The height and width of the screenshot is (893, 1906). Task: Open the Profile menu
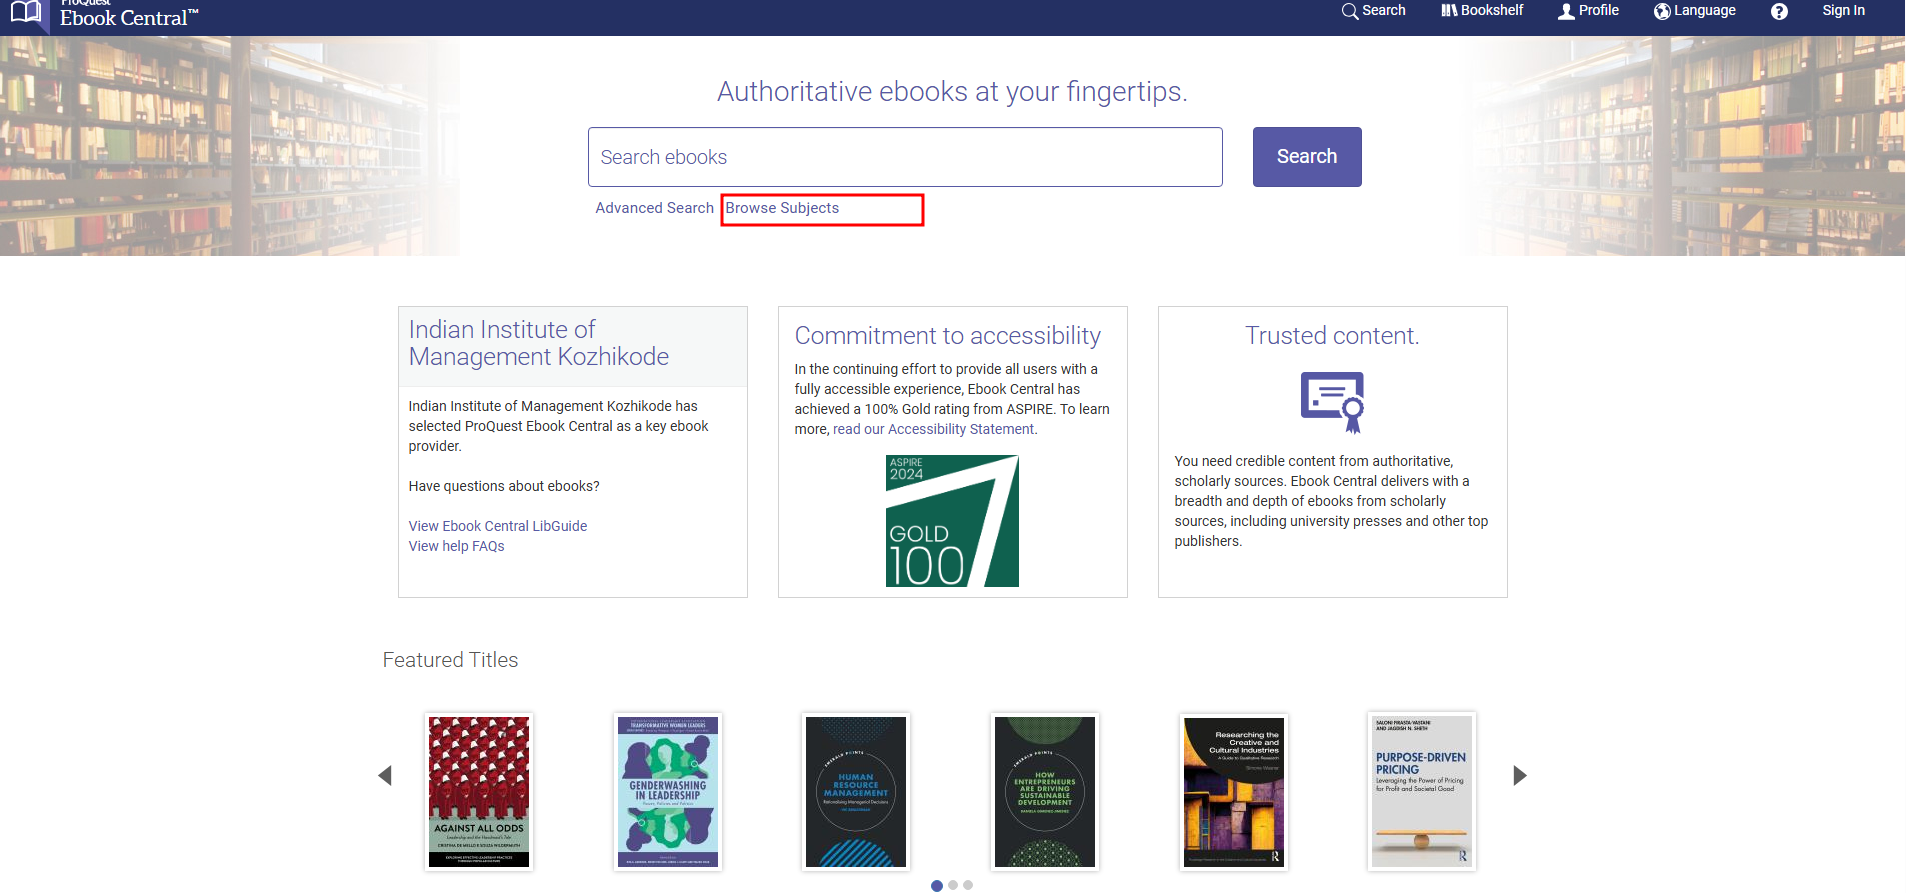tap(1588, 11)
